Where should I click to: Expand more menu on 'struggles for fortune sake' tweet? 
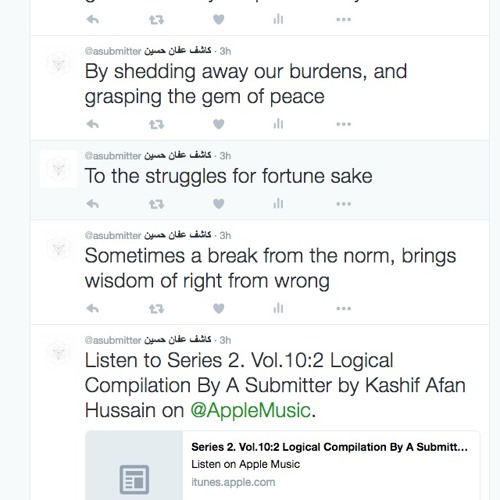(344, 204)
